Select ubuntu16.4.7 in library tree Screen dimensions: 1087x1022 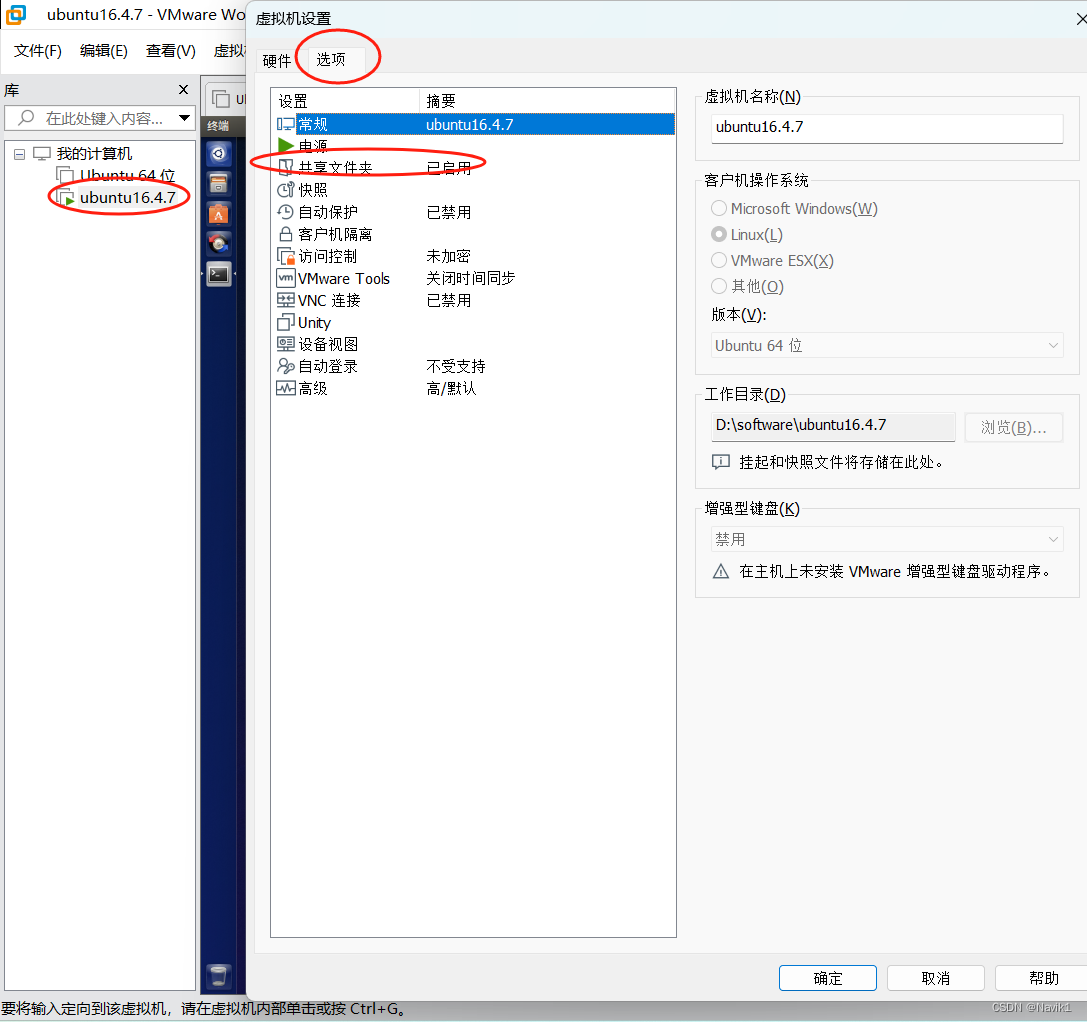pos(127,198)
